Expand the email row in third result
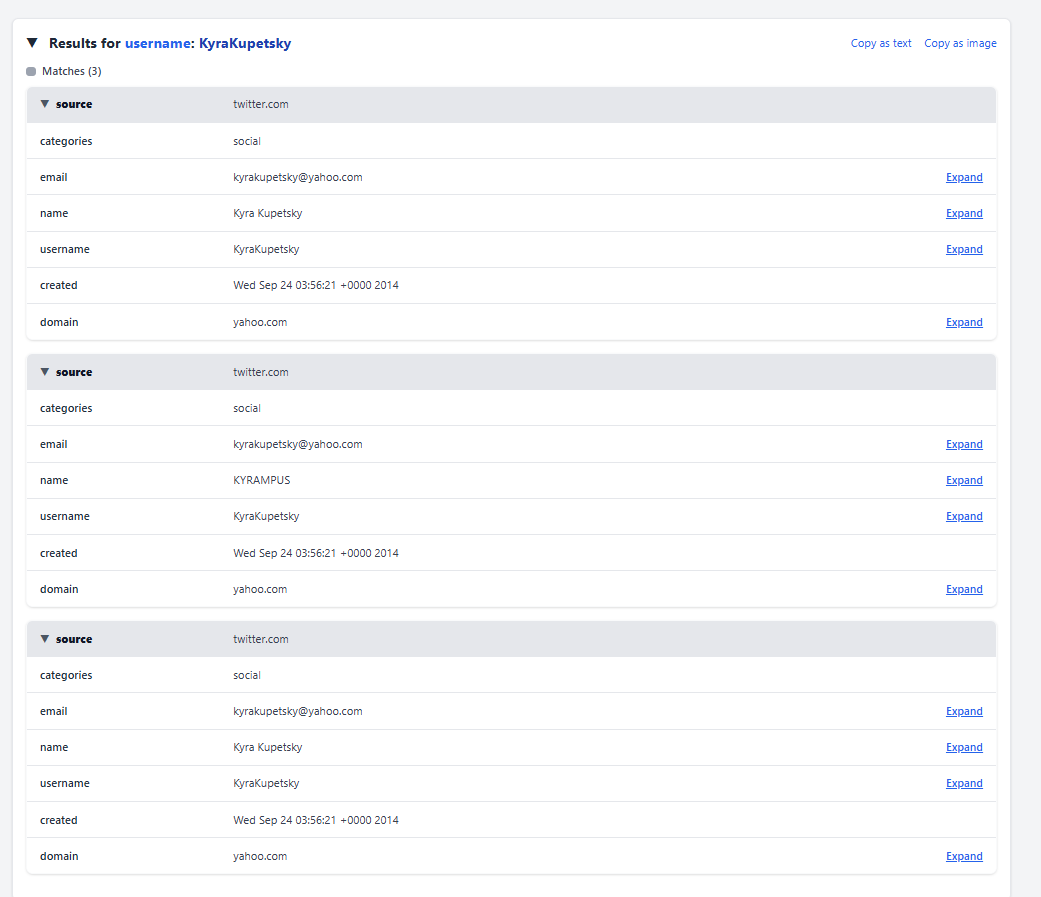This screenshot has height=897, width=1041. point(964,711)
